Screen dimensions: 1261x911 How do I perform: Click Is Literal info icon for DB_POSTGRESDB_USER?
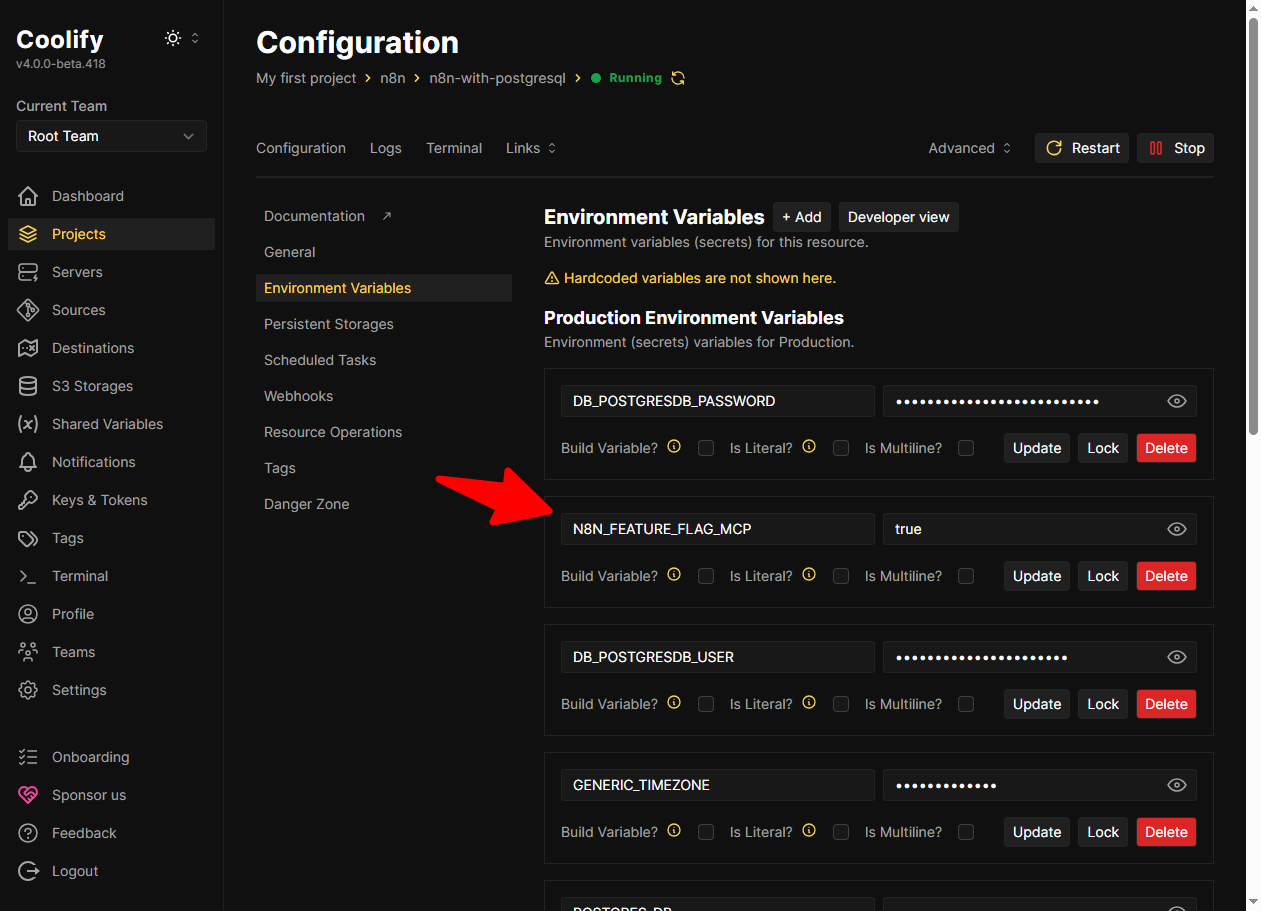[809, 703]
